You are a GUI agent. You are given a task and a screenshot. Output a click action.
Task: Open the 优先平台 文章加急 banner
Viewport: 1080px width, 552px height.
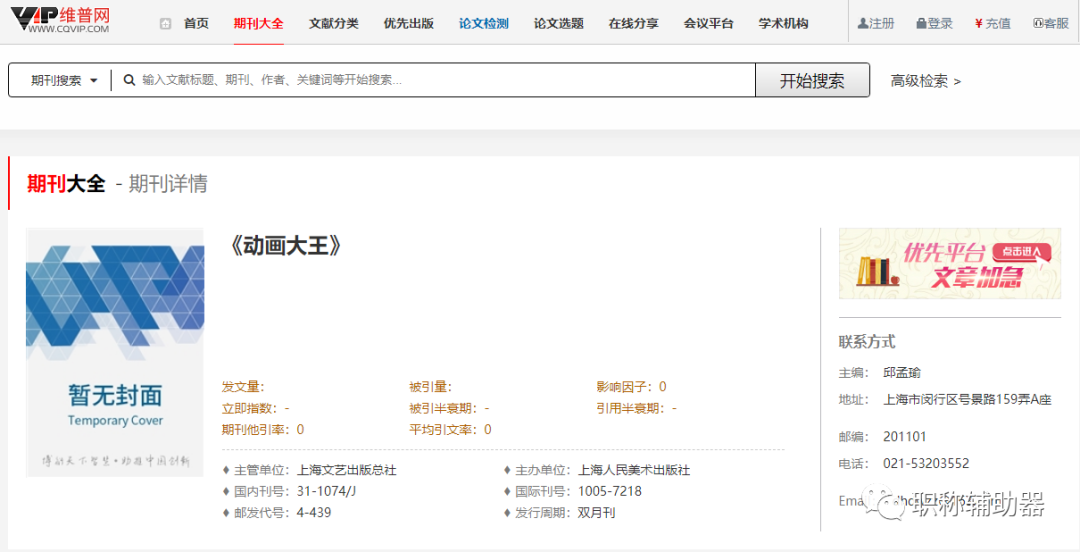[x=950, y=264]
